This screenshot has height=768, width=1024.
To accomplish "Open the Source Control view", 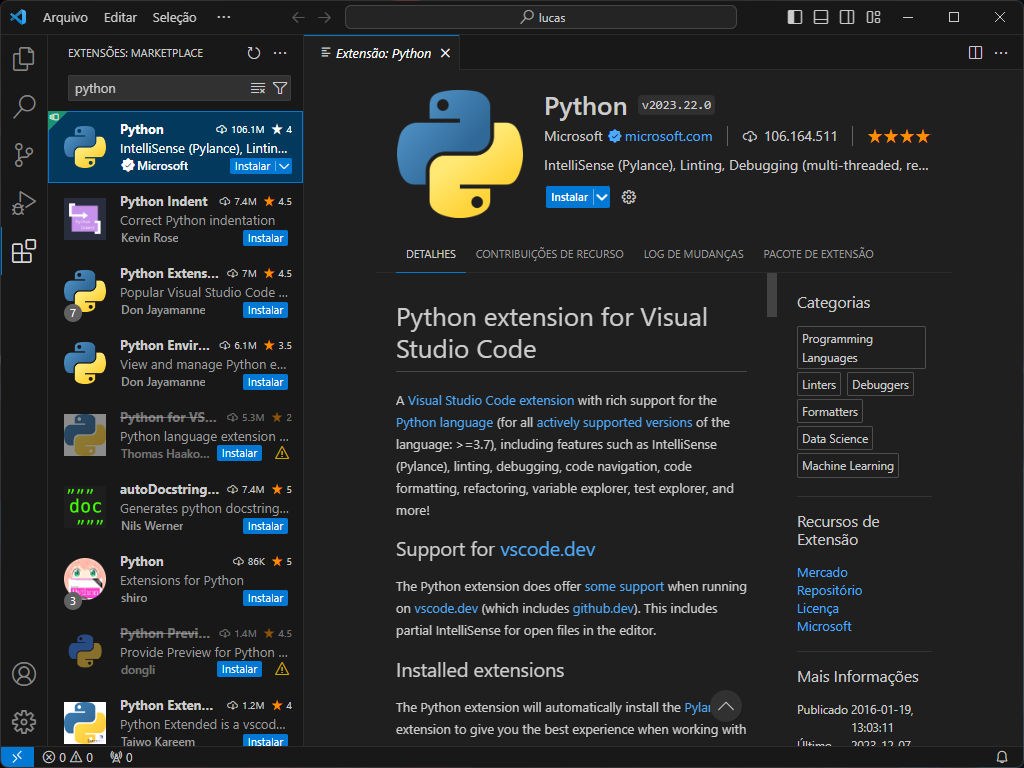I will click(x=24, y=155).
